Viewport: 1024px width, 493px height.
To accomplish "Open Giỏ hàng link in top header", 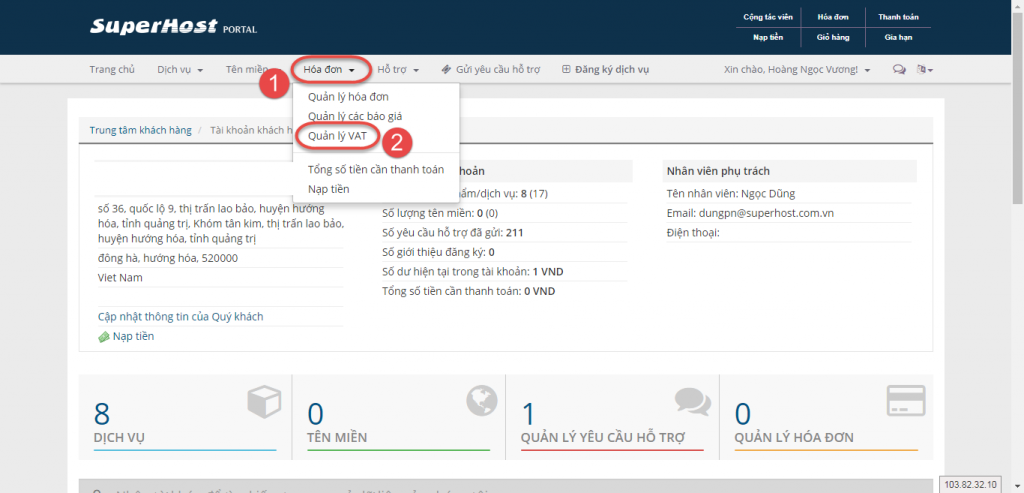I will [825, 36].
